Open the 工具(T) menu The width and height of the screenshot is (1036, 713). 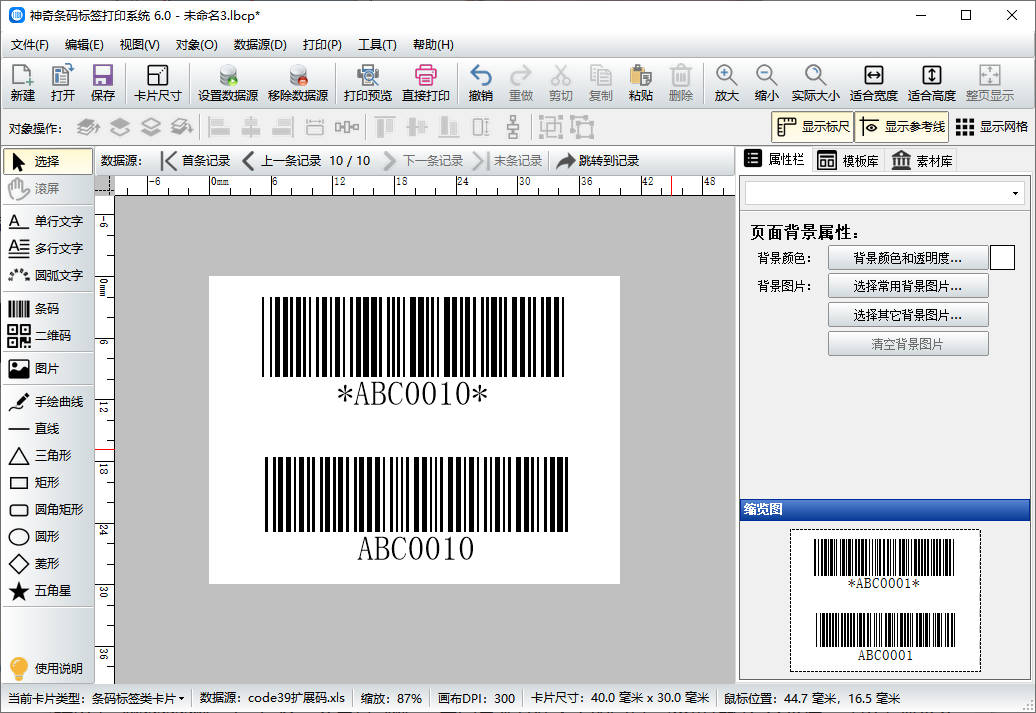click(x=377, y=45)
